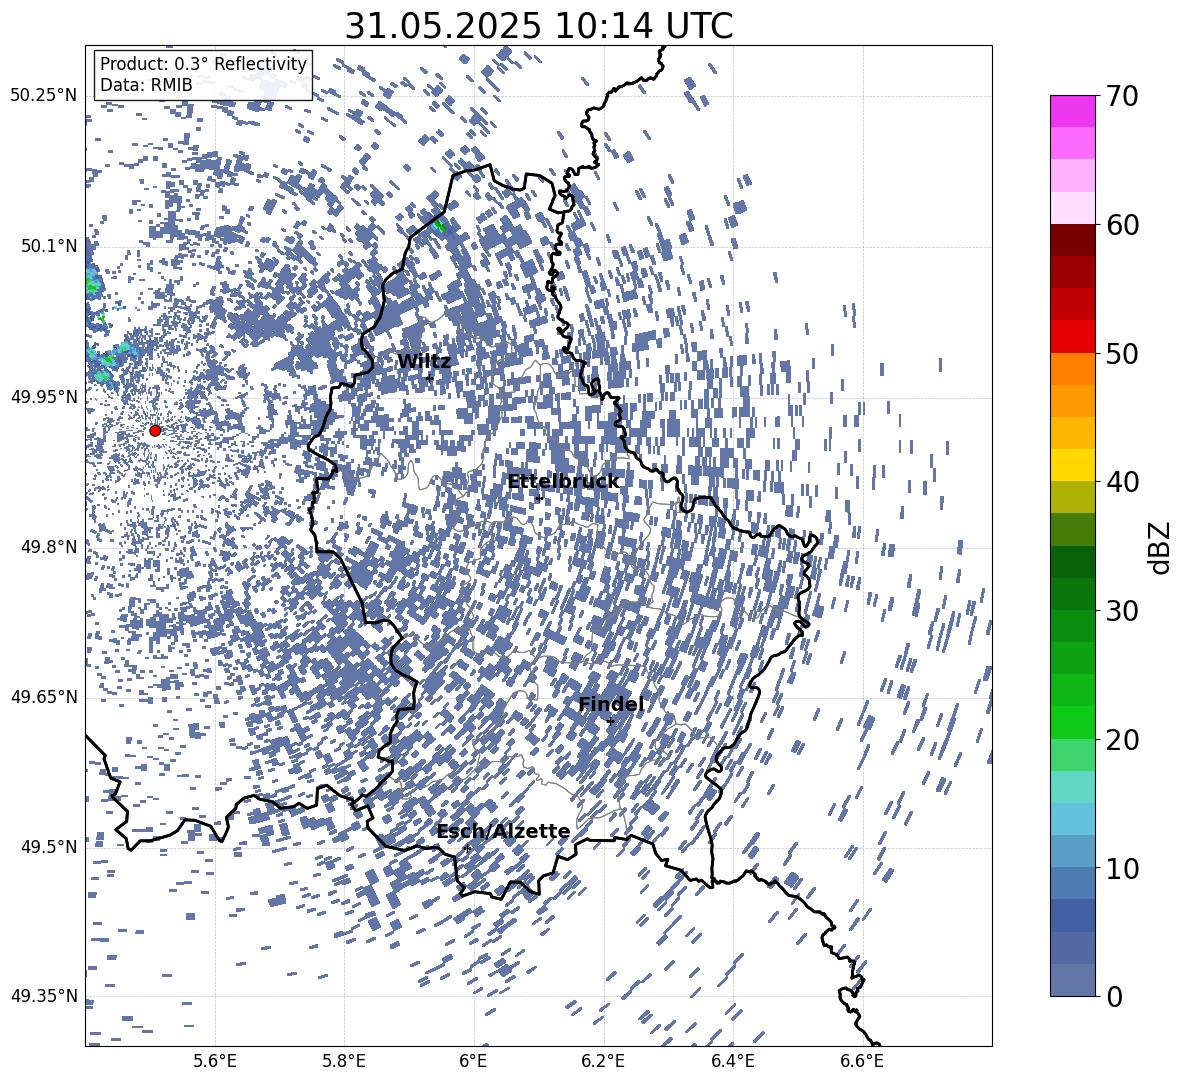Click the Data: RMIB text
The height and width of the screenshot is (1081, 1184).
pos(146,85)
